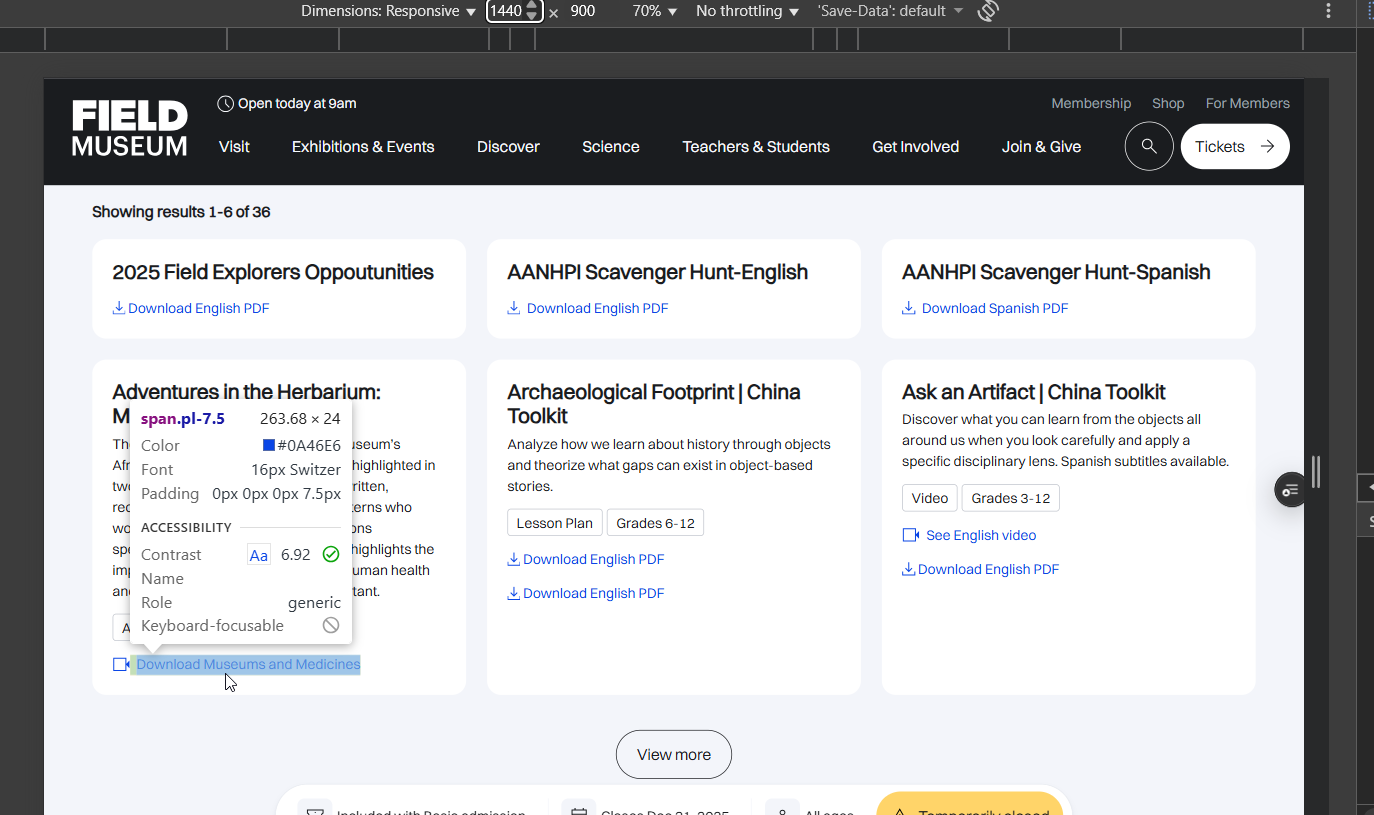The height and width of the screenshot is (815, 1374).
Task: Open the For Members link
Action: point(1248,103)
